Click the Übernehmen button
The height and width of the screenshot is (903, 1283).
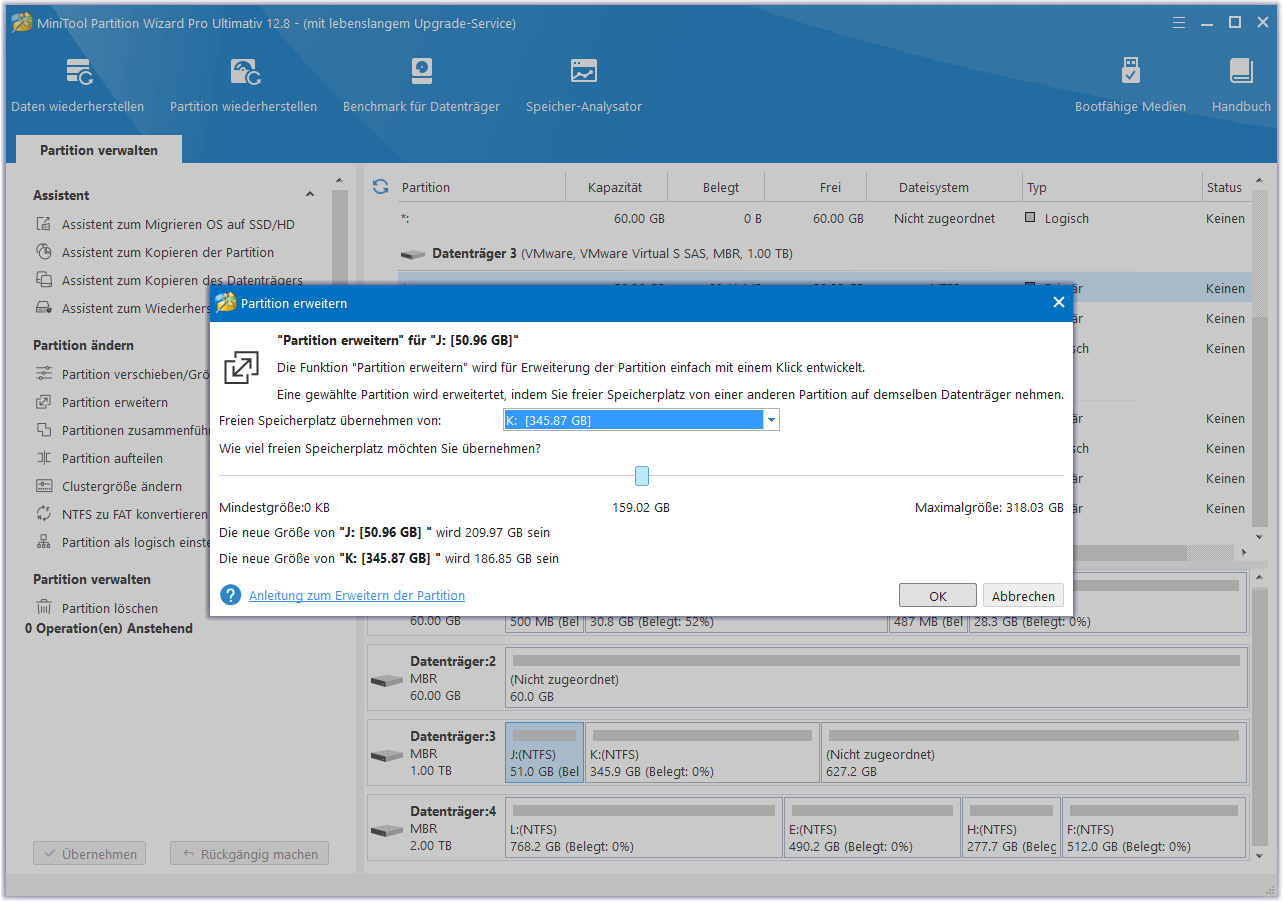coord(89,854)
